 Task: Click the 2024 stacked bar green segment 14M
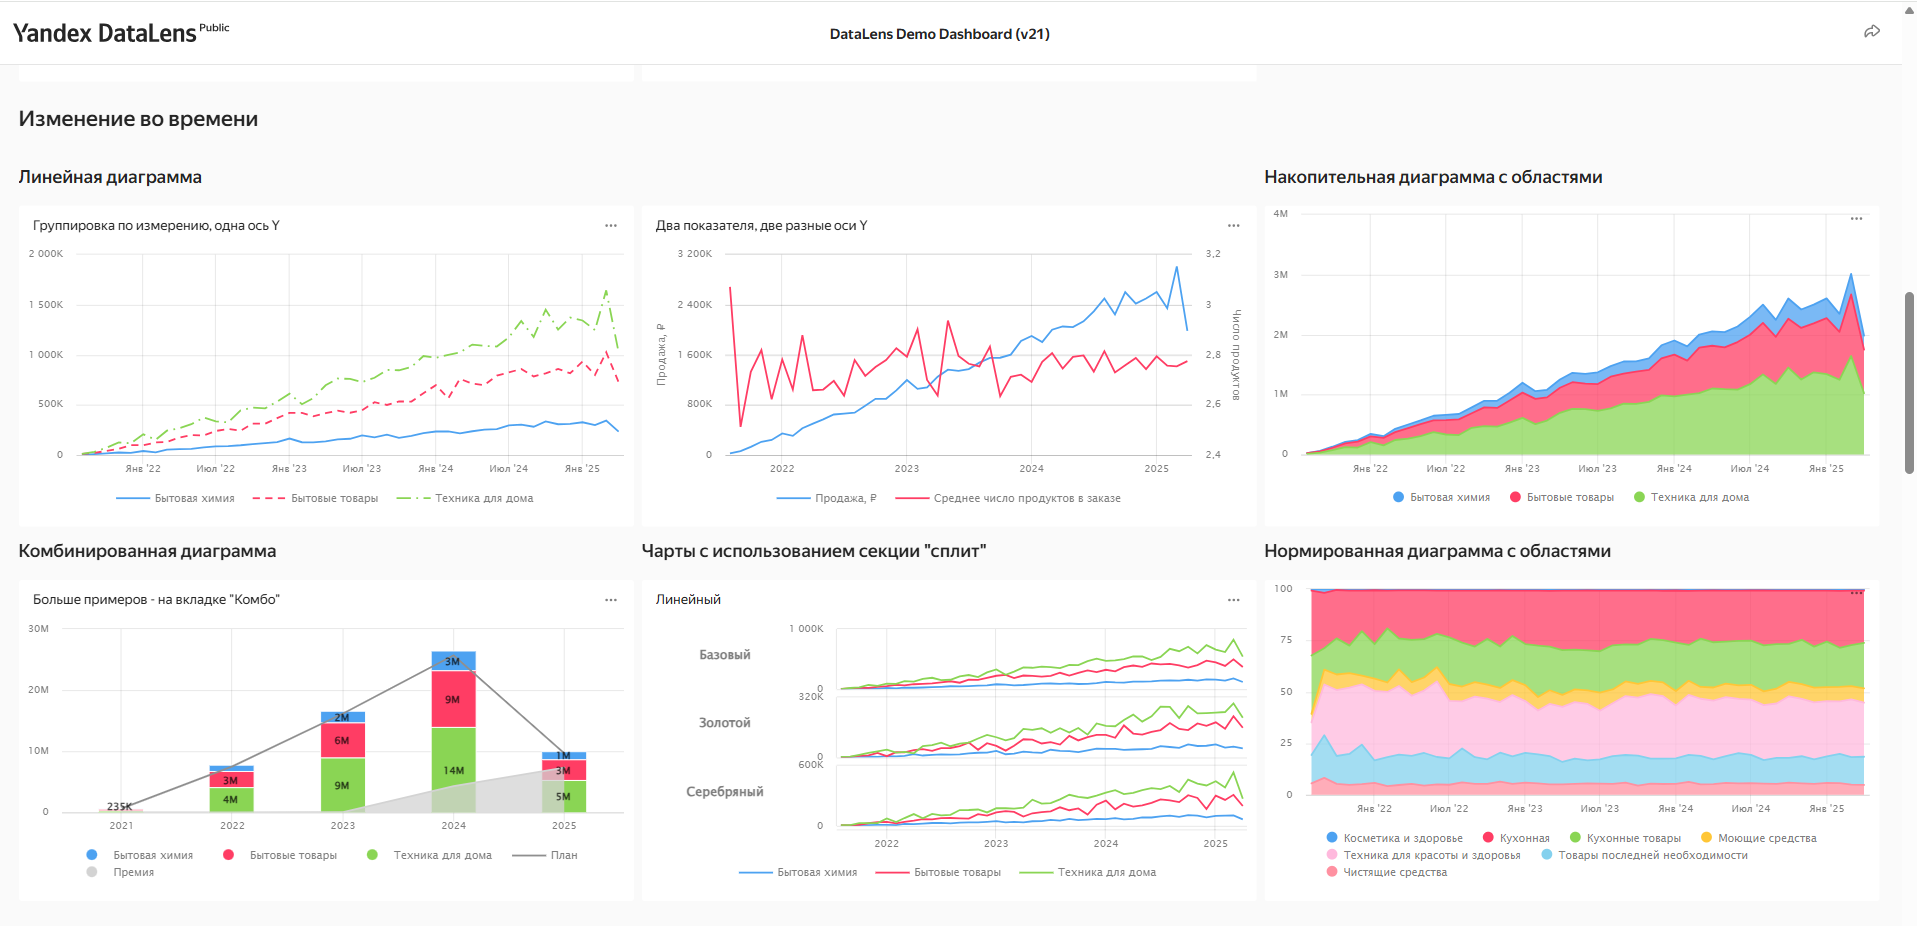click(x=453, y=770)
